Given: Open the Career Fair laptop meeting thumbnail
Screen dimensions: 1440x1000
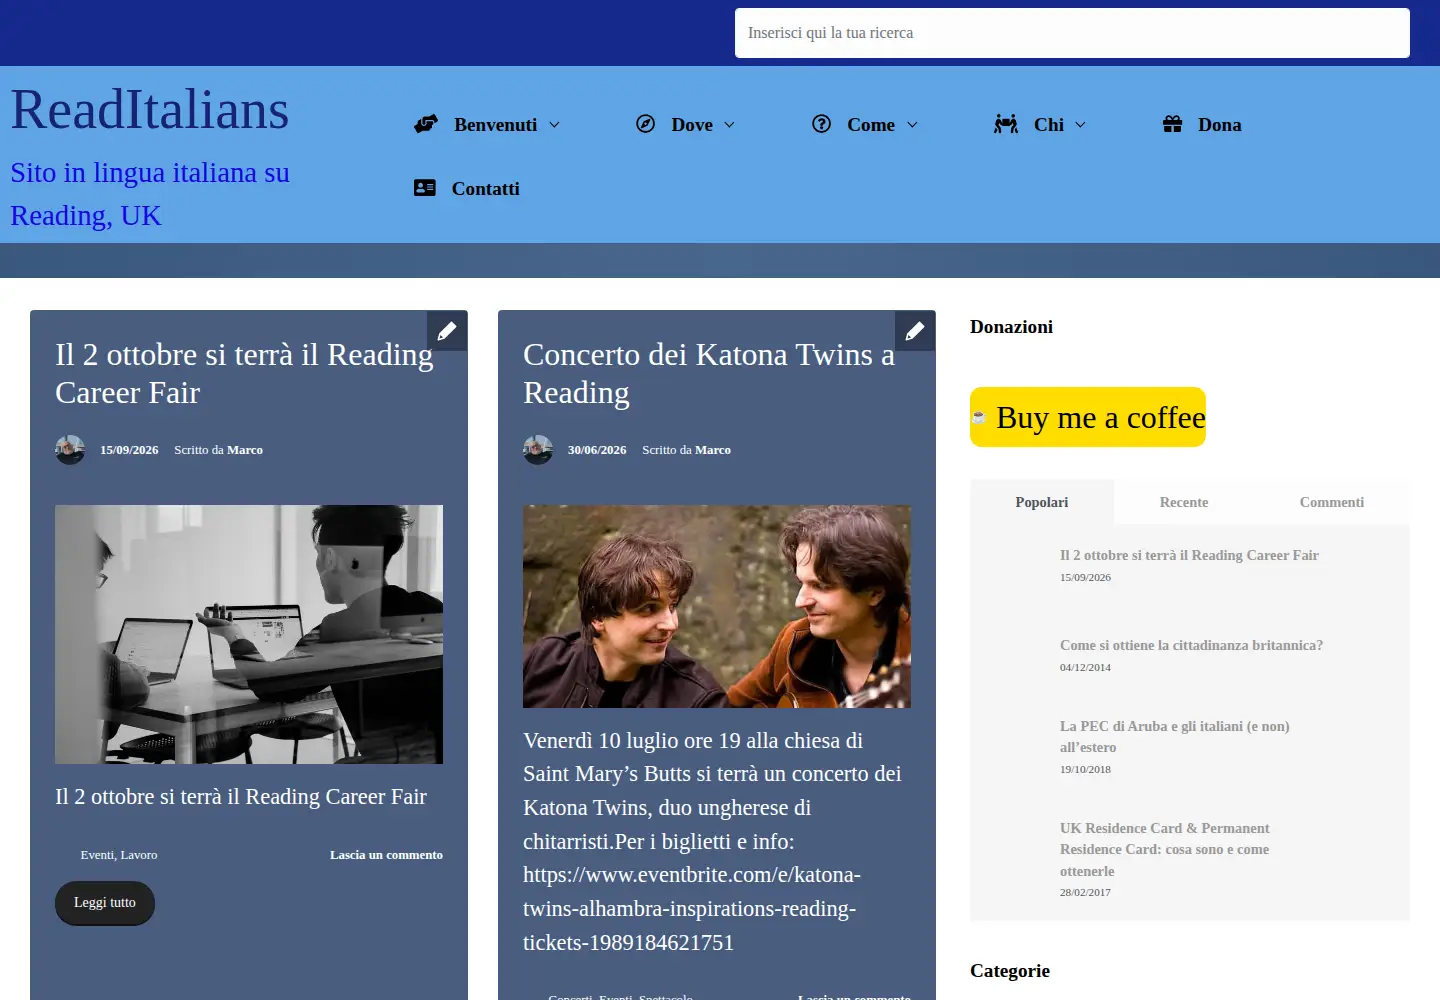Looking at the screenshot, I should point(249,634).
